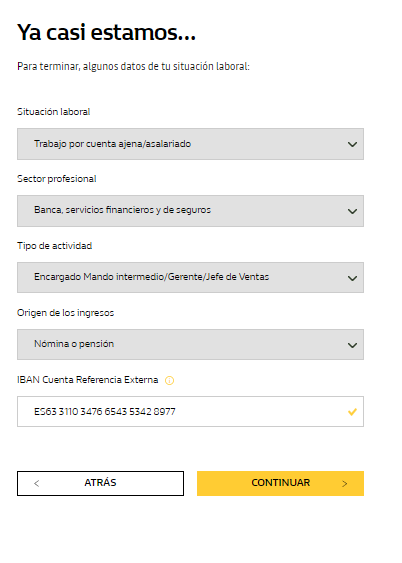Expand the 'Encargado Mando intermedio/Gerente' activity dropdown

(190, 277)
